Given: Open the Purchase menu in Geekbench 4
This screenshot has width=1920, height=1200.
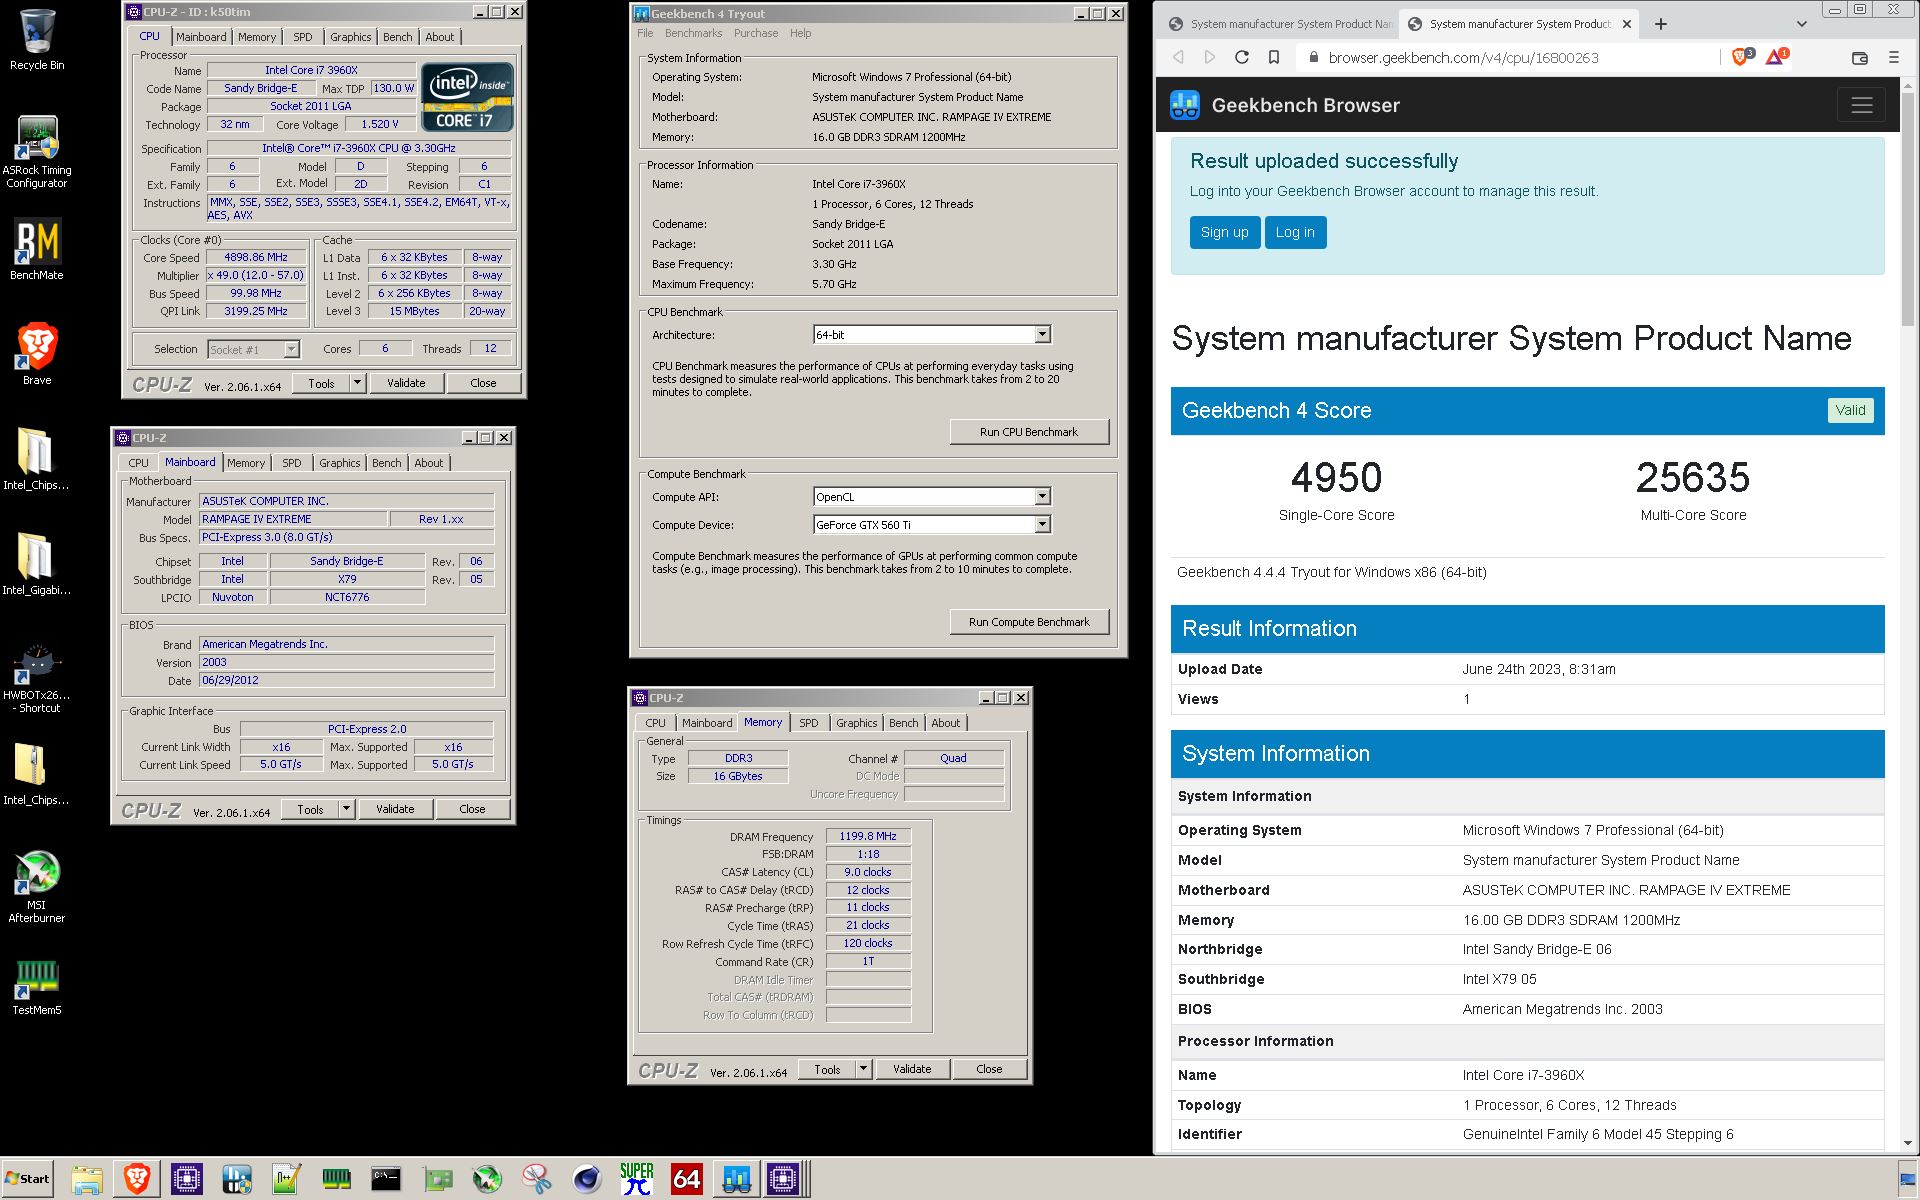Looking at the screenshot, I should click(756, 33).
